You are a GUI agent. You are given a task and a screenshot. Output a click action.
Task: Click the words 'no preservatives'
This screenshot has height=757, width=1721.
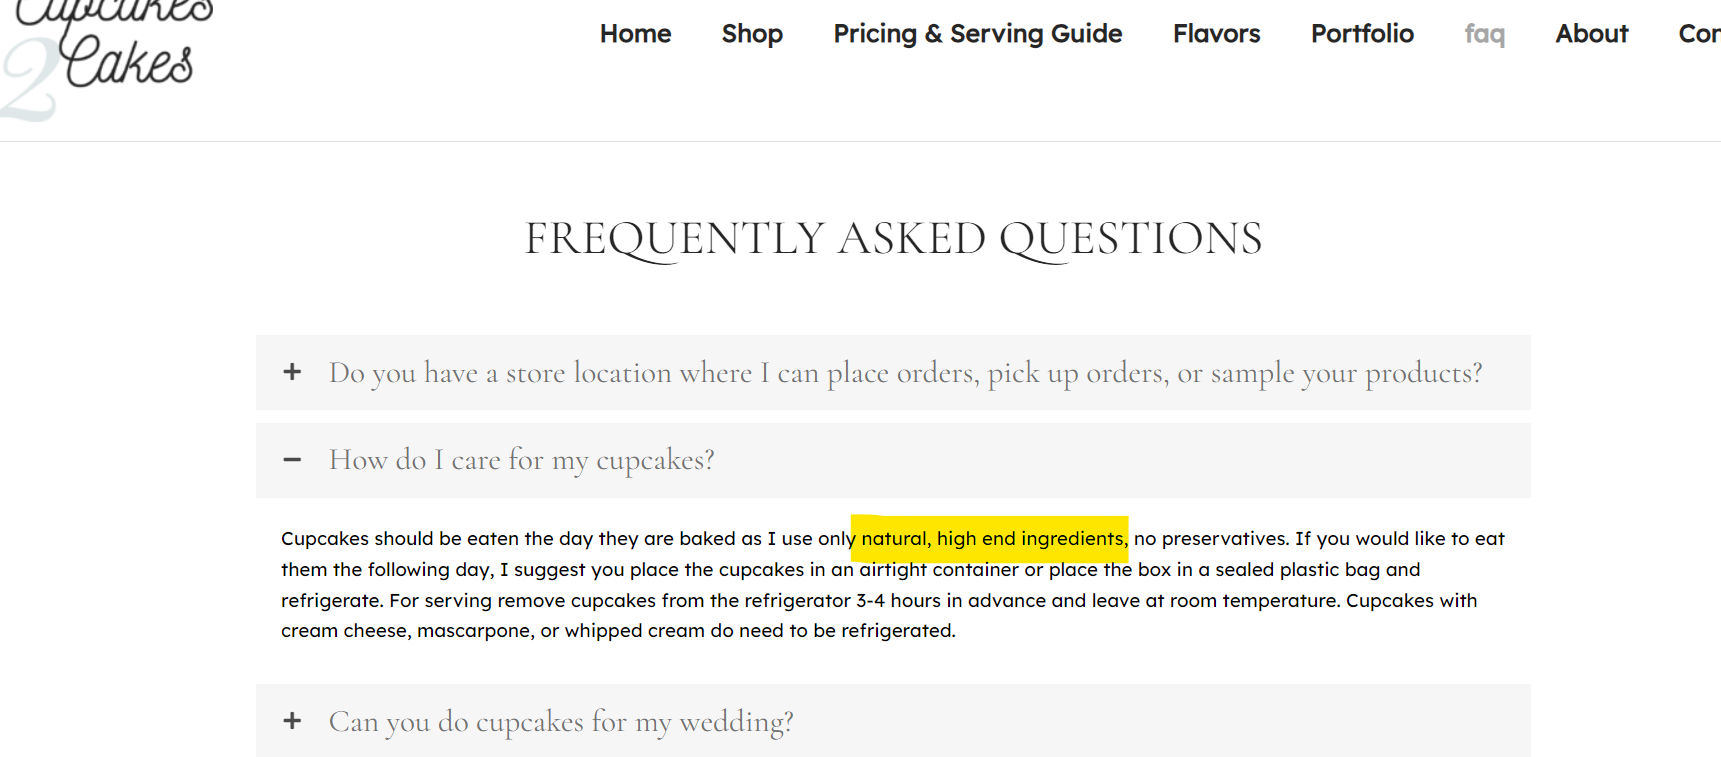(x=1210, y=539)
